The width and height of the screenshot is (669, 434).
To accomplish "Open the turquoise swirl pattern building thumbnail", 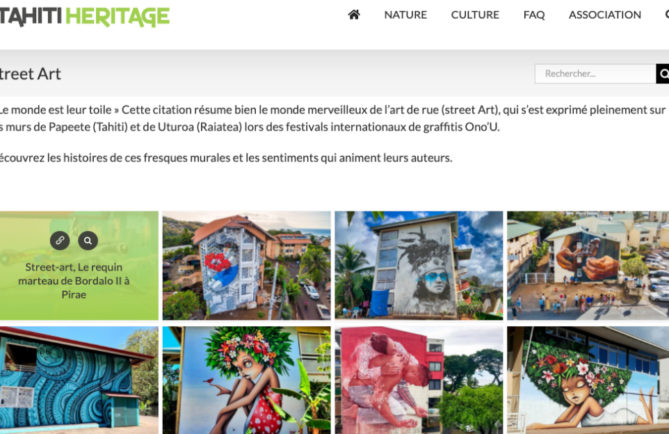I will 79,380.
